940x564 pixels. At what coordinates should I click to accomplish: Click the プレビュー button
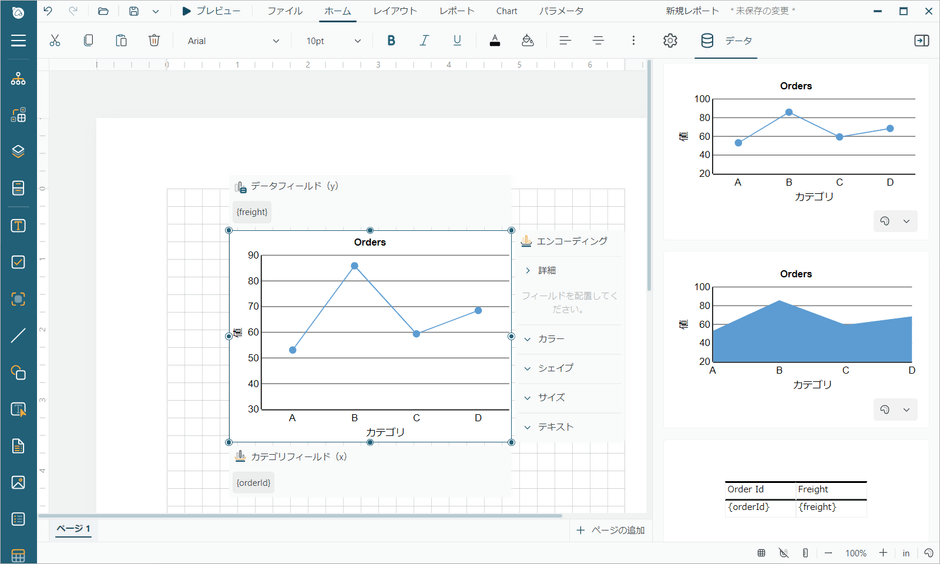211,11
